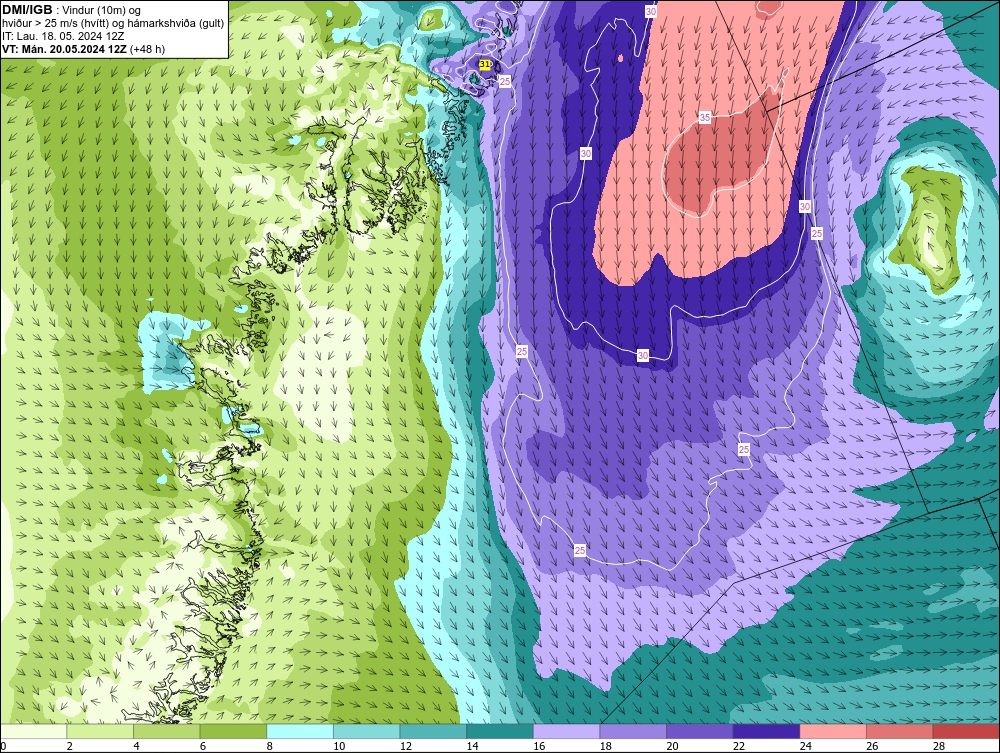Select the medium purple 18–20 m/s legend swatch

pos(633,731)
